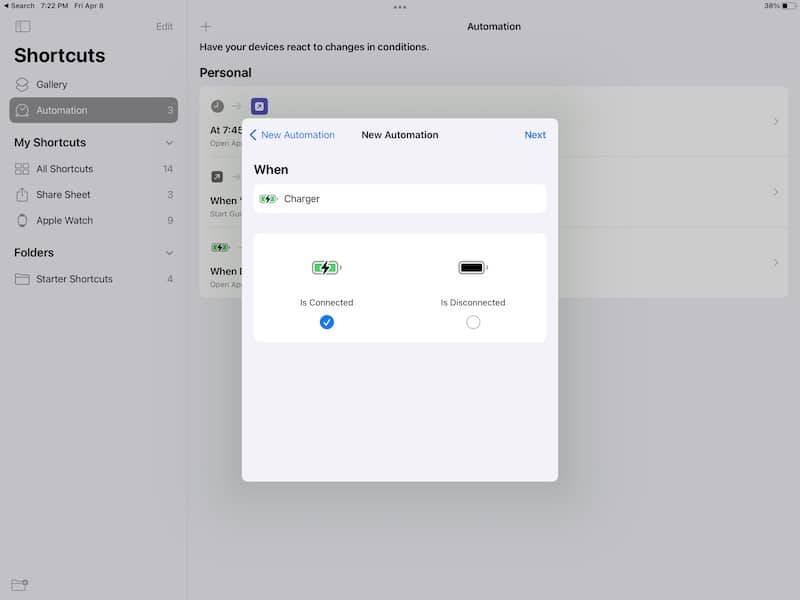Screen dimensions: 800x600
Task: Tap the charging battery Is Connected icon
Action: click(327, 267)
